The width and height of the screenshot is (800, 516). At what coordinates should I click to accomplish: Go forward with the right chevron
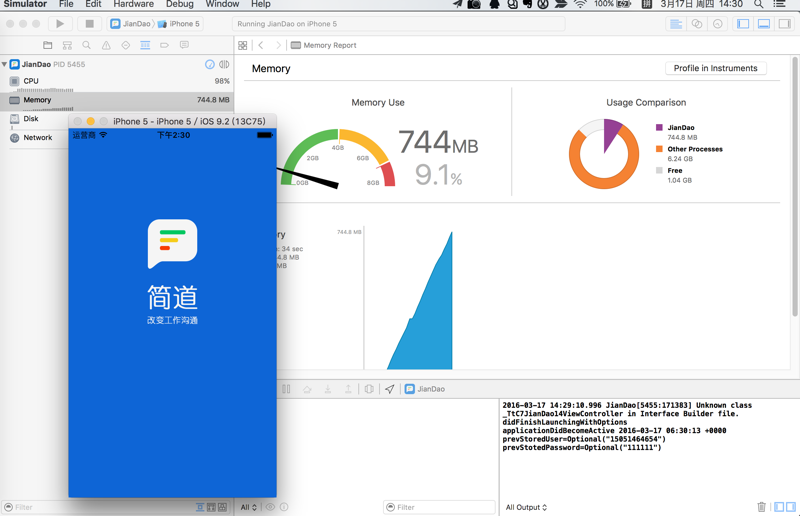278,45
